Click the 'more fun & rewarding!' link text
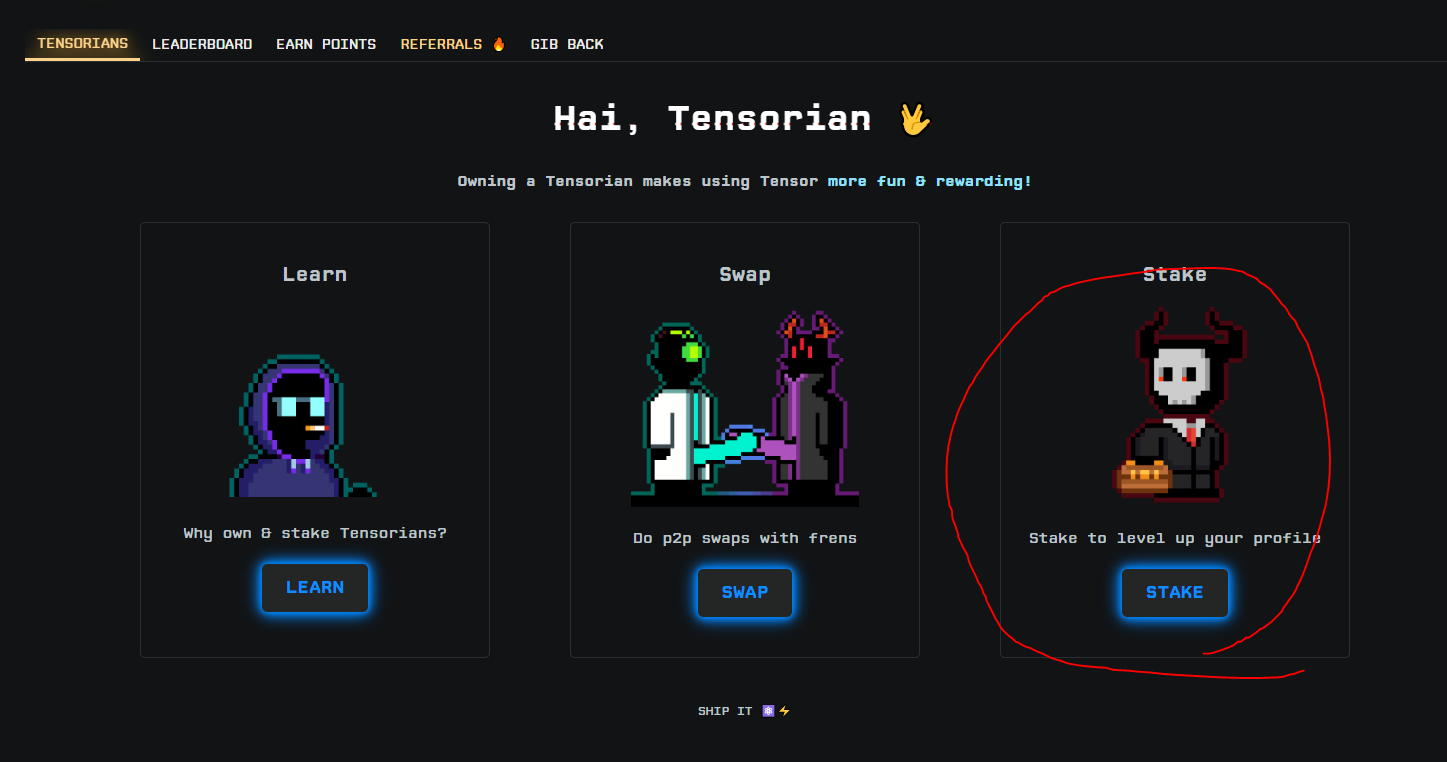Viewport: 1447px width, 762px height. (x=930, y=181)
